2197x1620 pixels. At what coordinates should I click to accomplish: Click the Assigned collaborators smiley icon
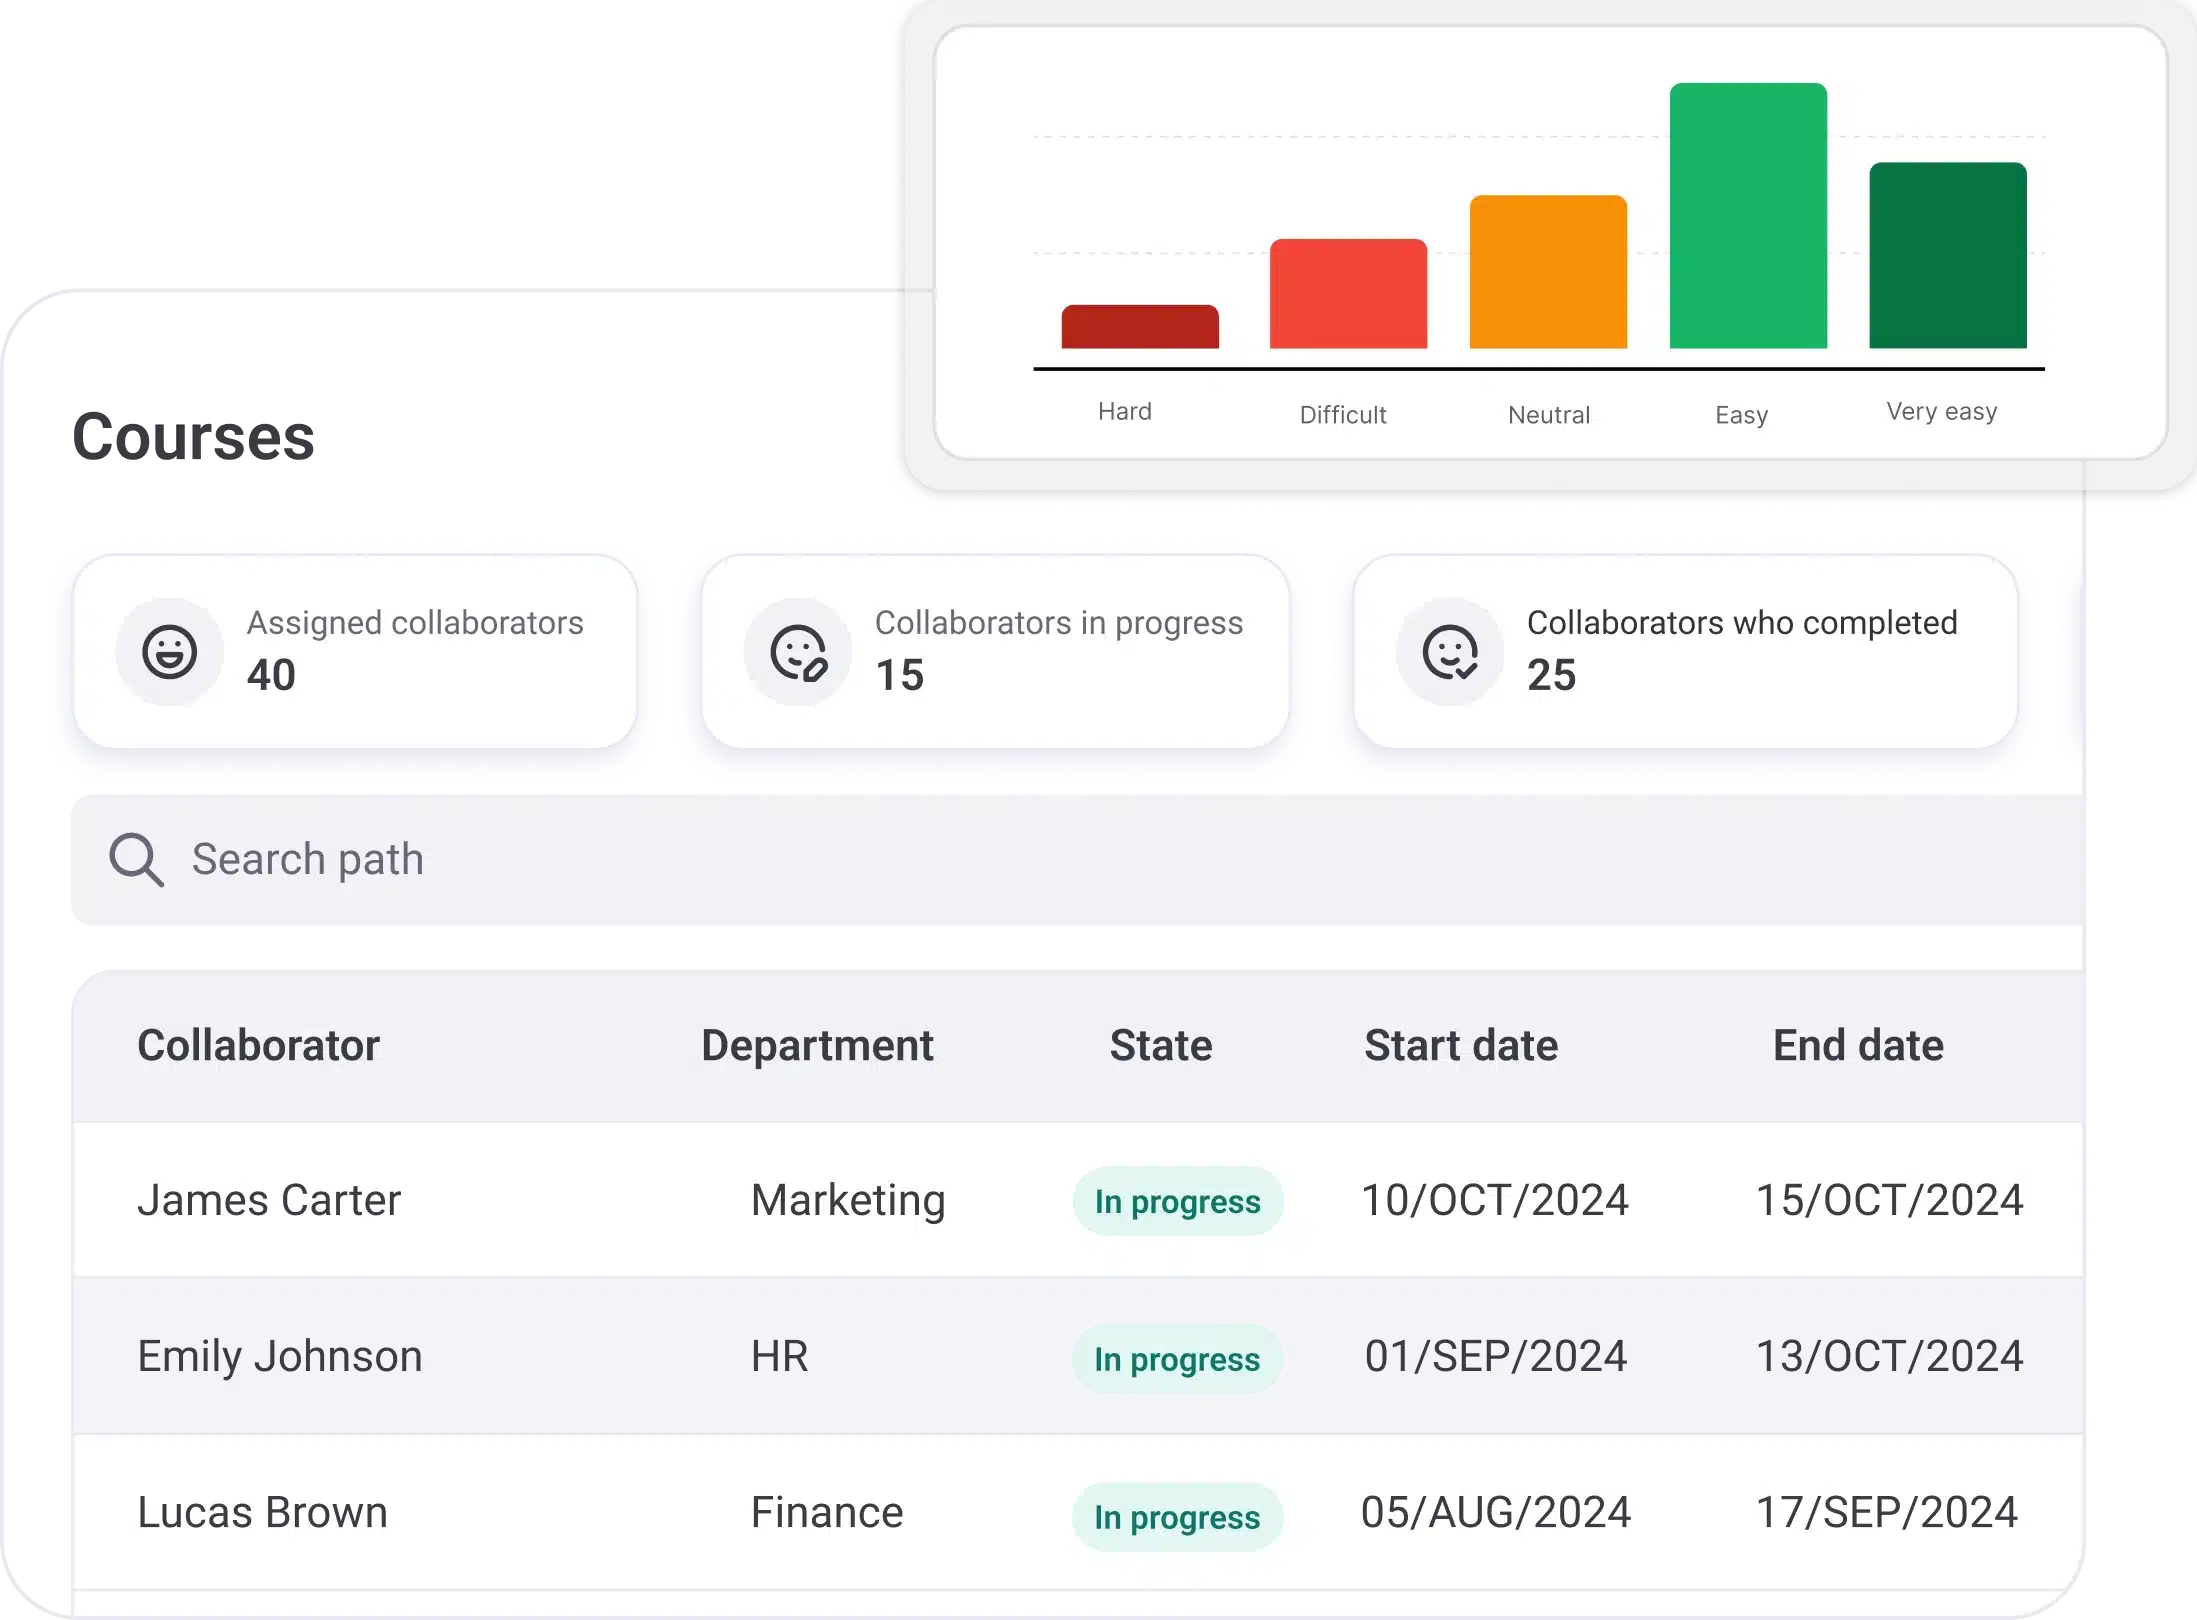169,652
